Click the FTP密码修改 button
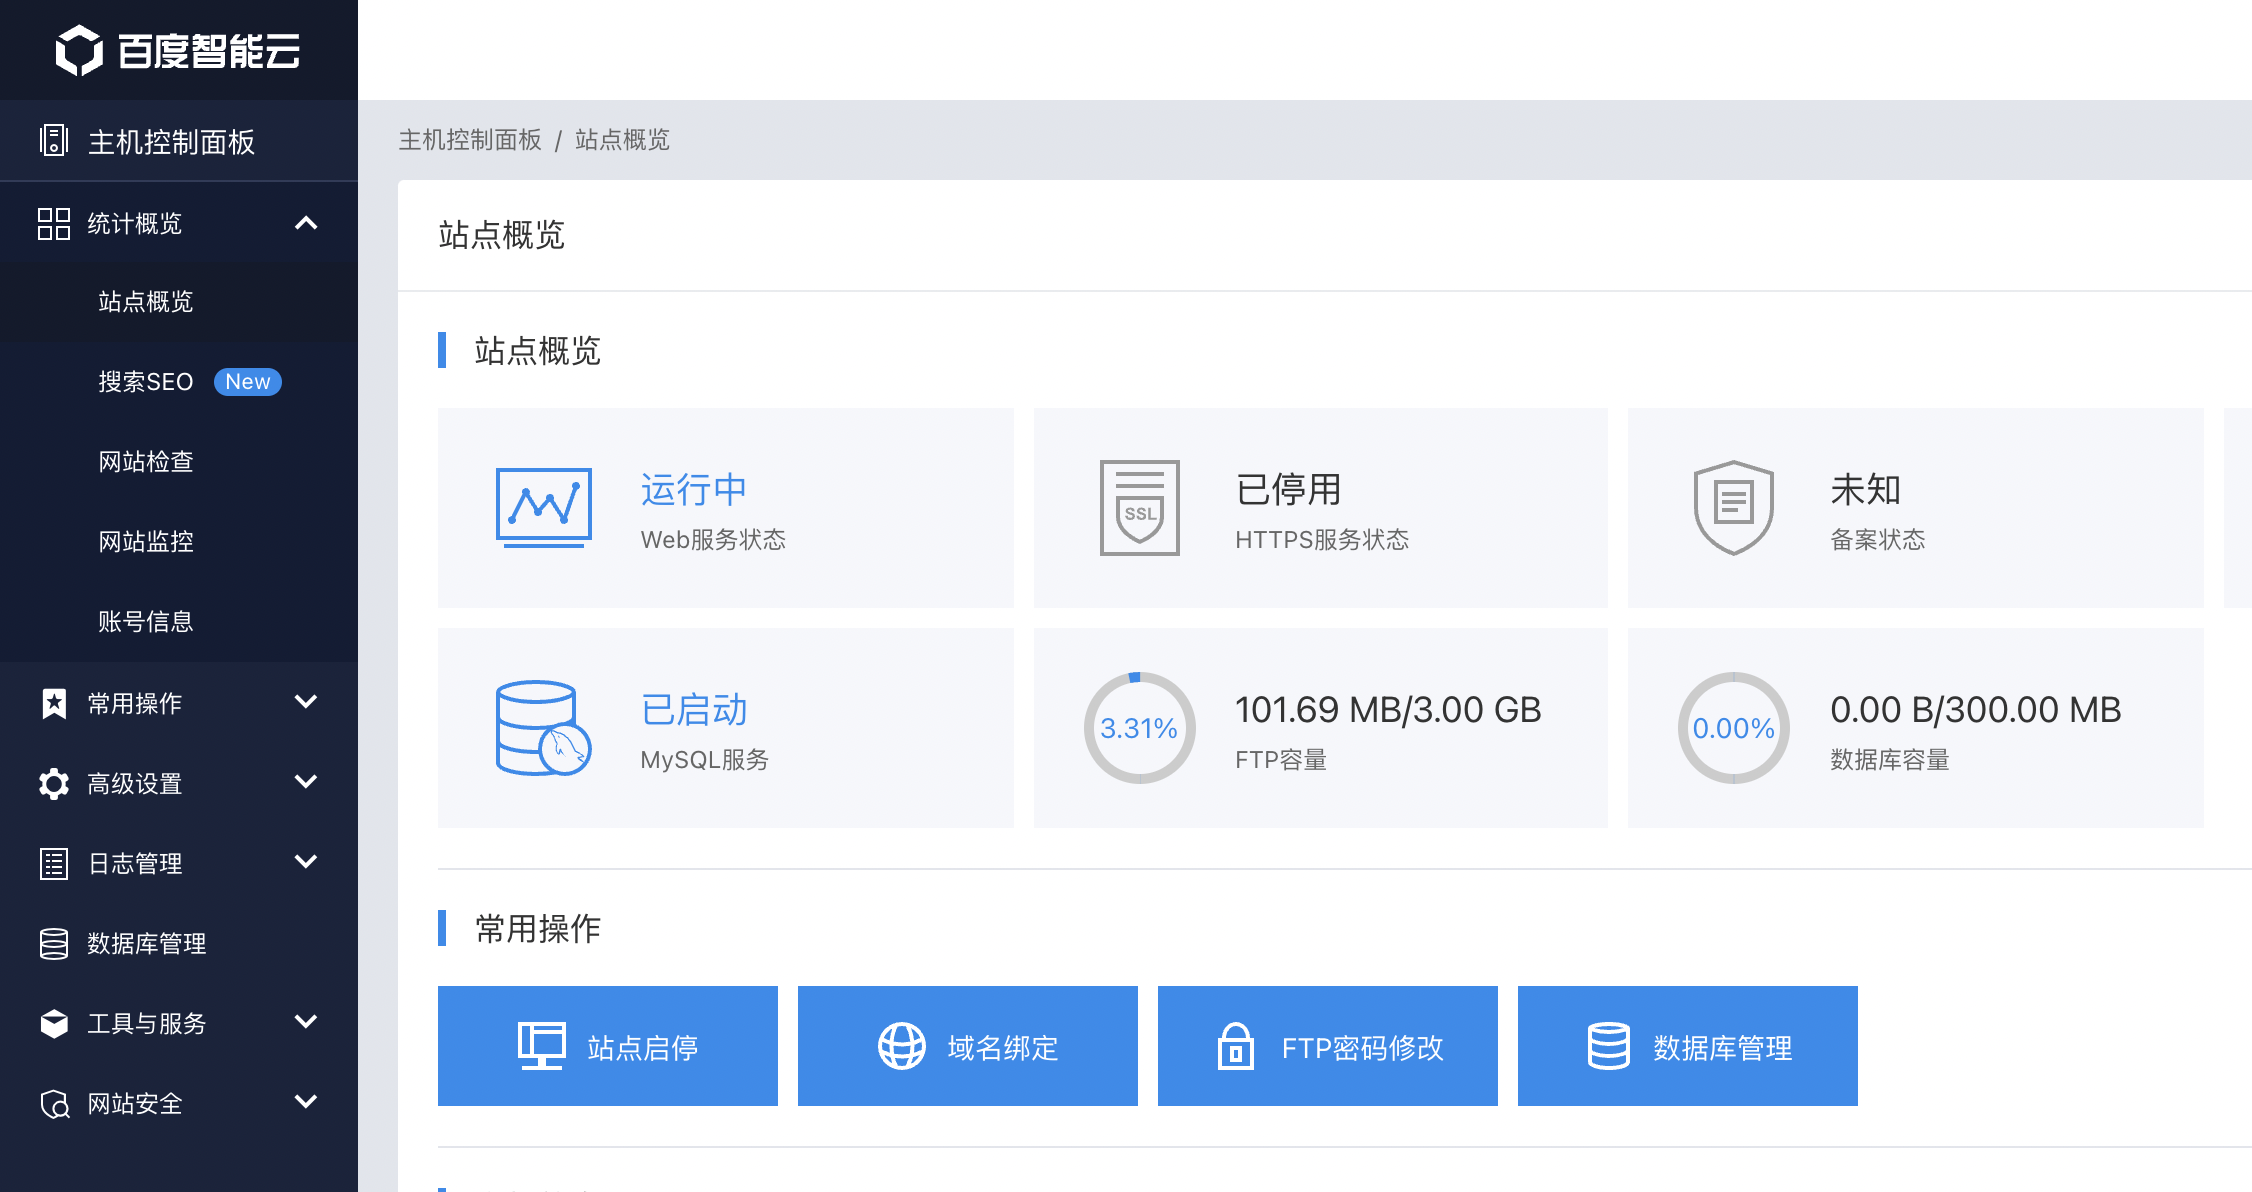Screen dimensions: 2252x1192 pos(1328,1046)
